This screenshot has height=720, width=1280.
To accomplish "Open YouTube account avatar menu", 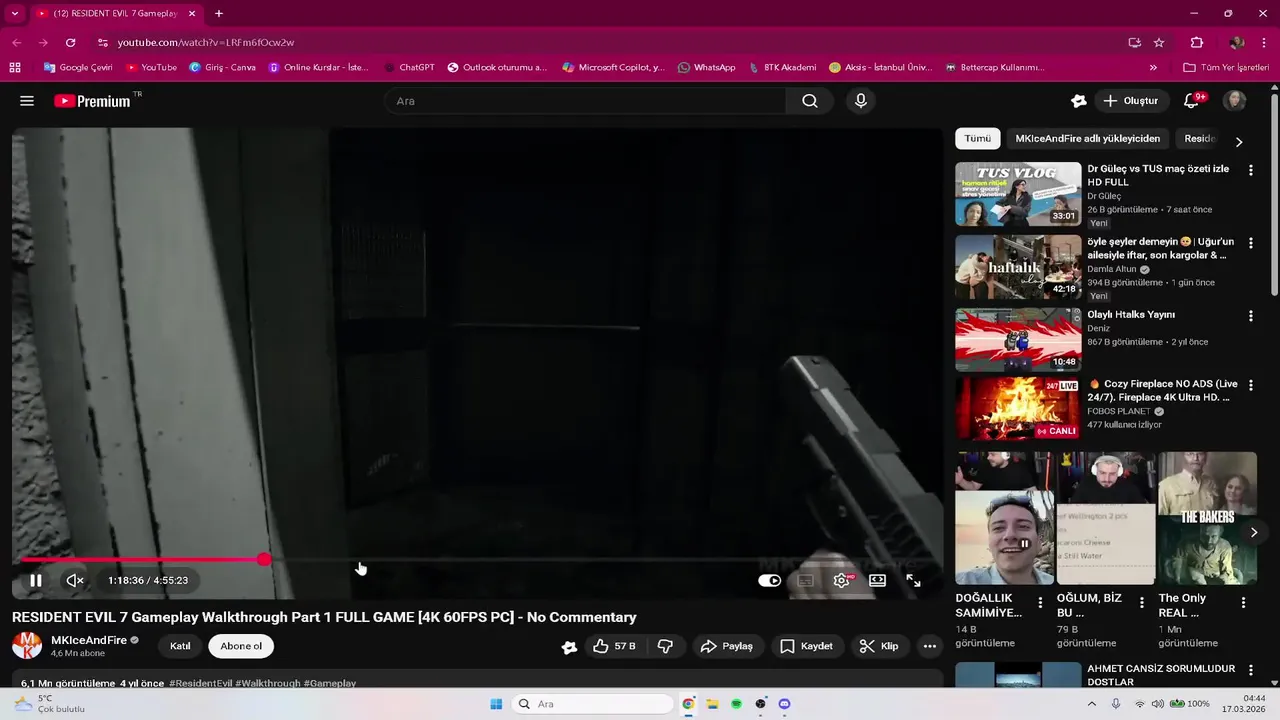I will pyautogui.click(x=1235, y=101).
